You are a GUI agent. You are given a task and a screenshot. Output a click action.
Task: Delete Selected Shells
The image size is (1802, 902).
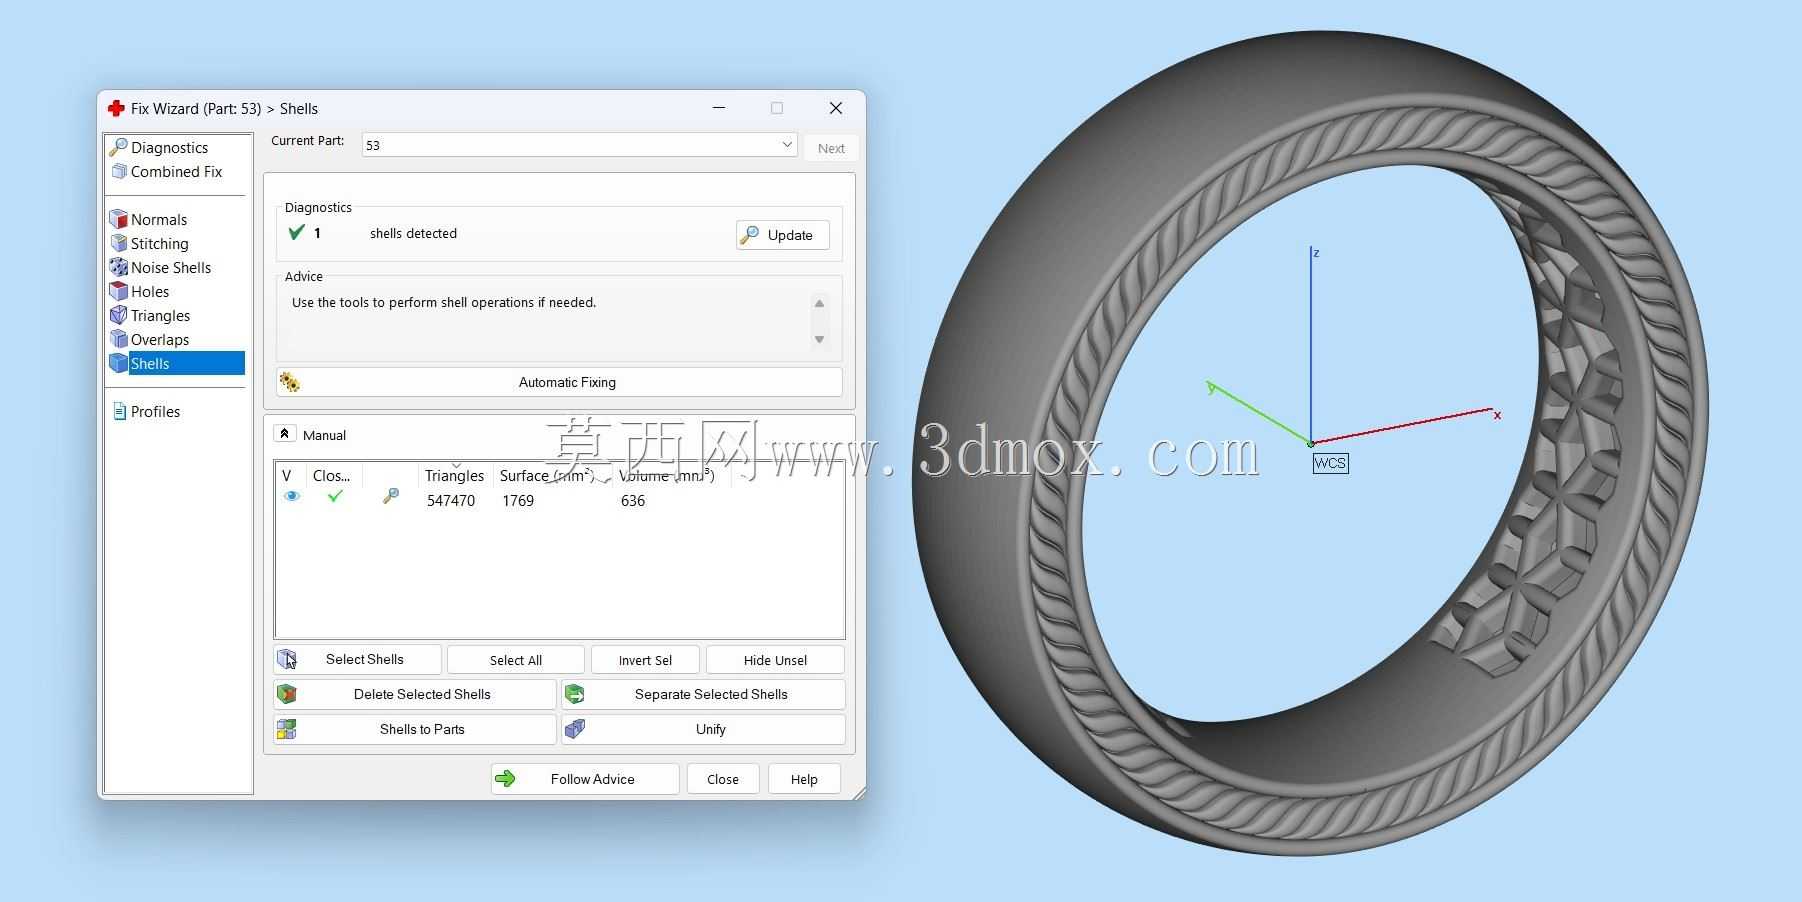(x=414, y=694)
